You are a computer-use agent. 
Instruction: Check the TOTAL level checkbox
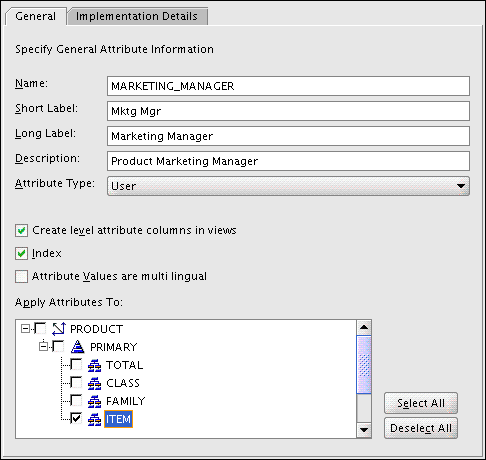point(76,365)
